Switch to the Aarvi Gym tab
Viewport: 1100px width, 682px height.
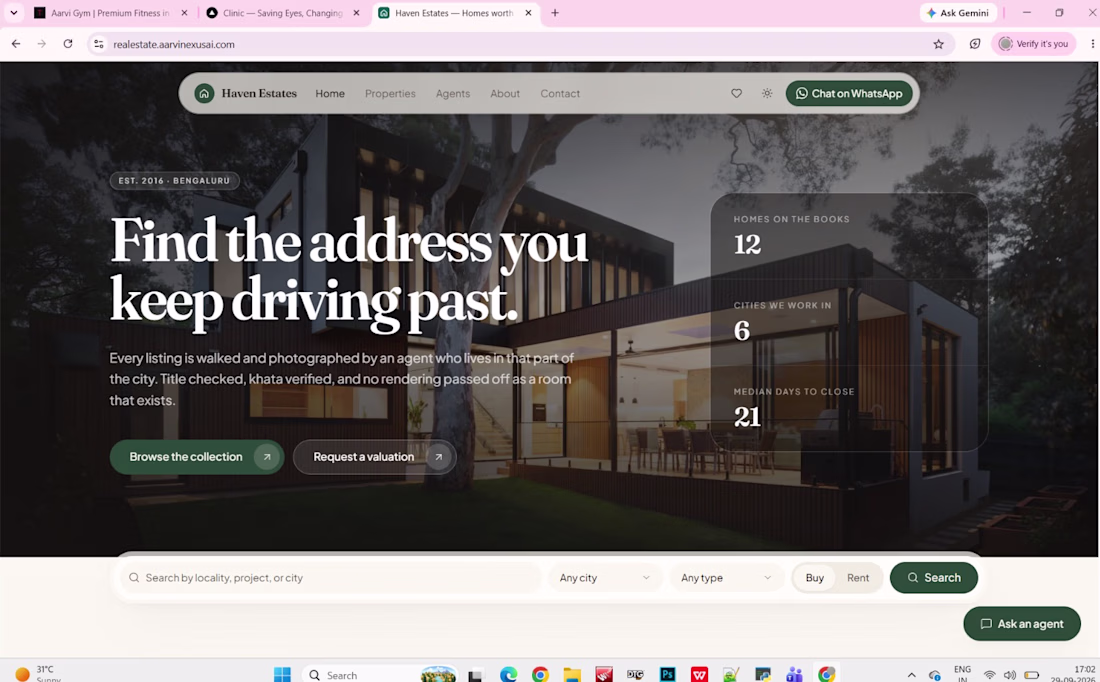pyautogui.click(x=110, y=13)
